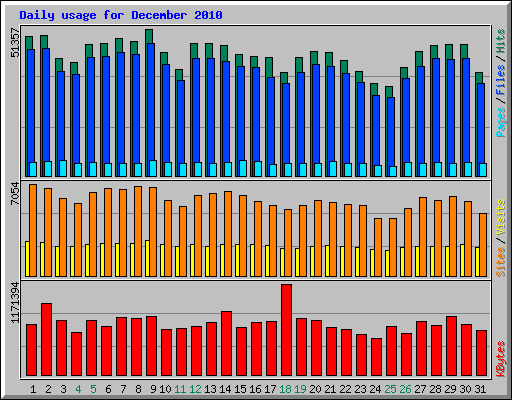This screenshot has width=512, height=400.
Task: Click the cyan Pages bar for day 25
Action: coord(393,171)
